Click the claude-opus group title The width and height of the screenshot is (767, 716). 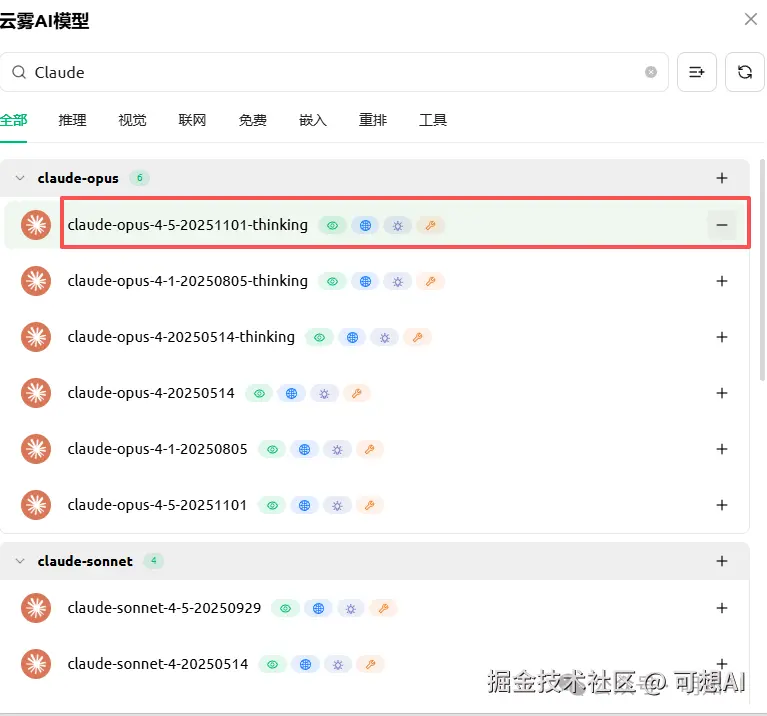pos(78,178)
